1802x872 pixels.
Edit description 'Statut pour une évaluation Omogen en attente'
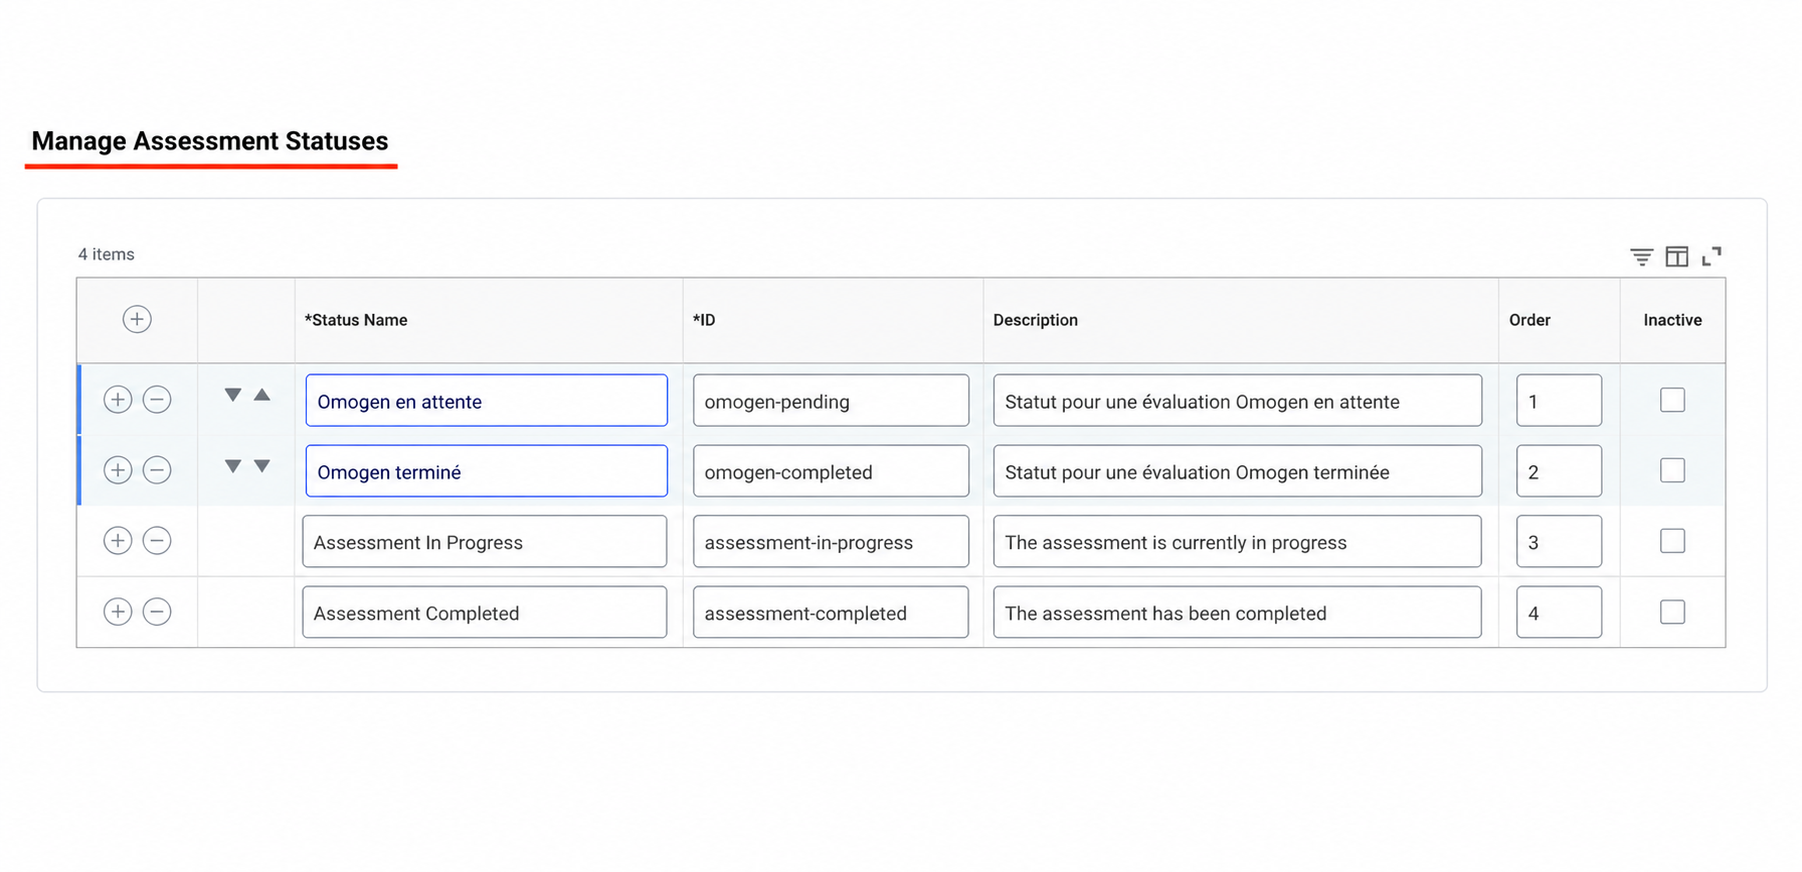[1237, 400]
